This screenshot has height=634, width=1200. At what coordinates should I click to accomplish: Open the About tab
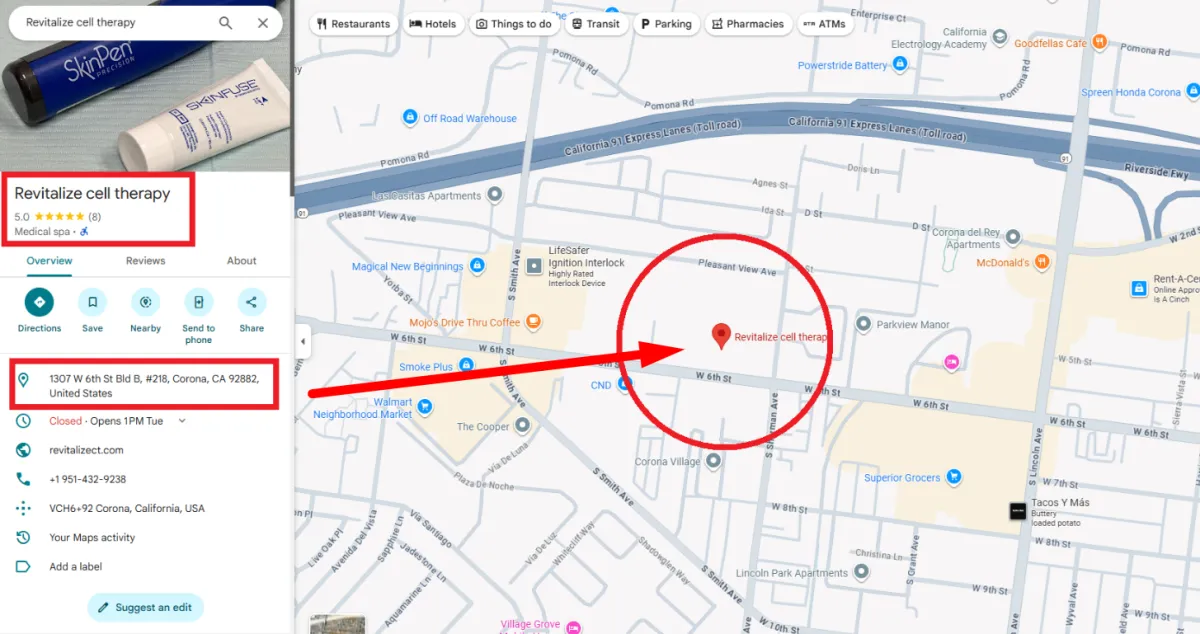coord(242,261)
